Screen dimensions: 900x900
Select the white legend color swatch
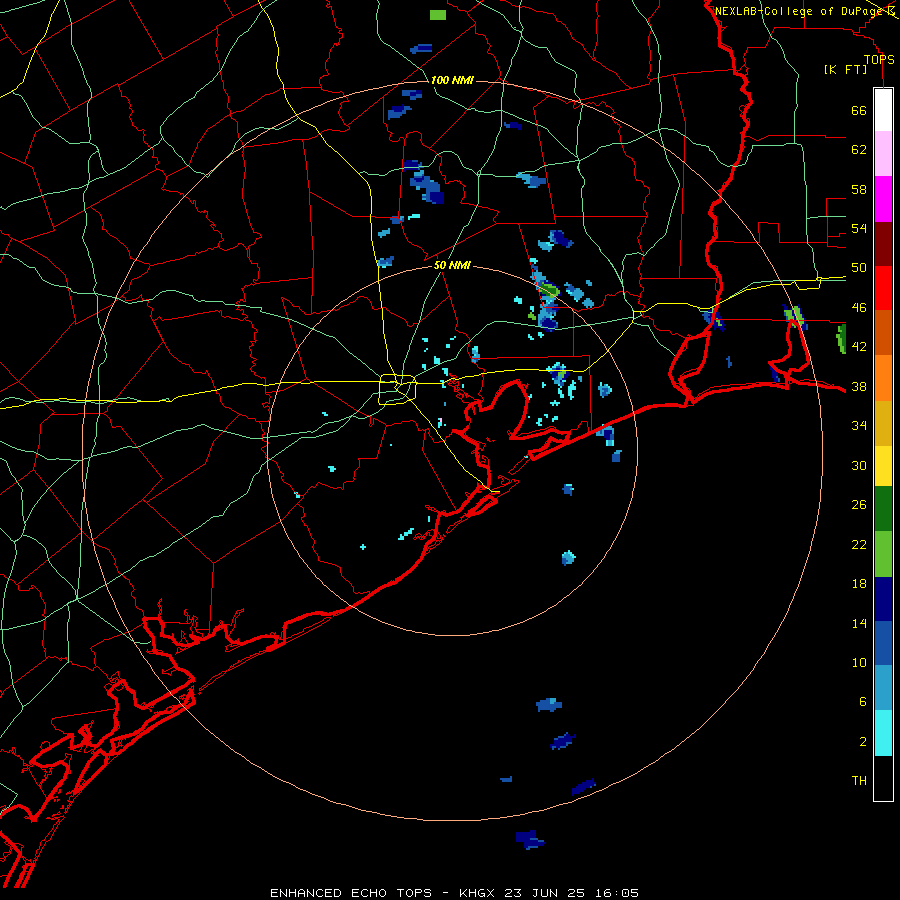pyautogui.click(x=883, y=110)
